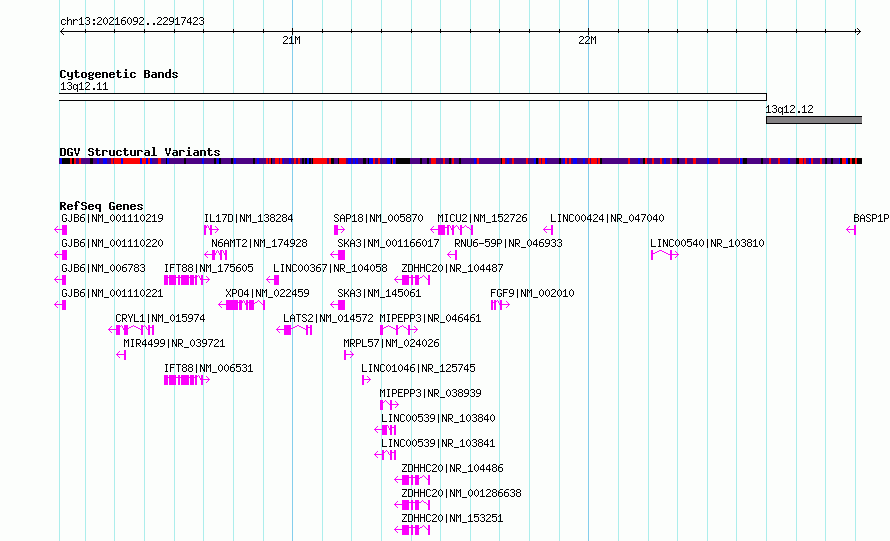Viewport: 890px width, 541px height.
Task: Click the 22M ruler tick label
Action: [x=587, y=40]
